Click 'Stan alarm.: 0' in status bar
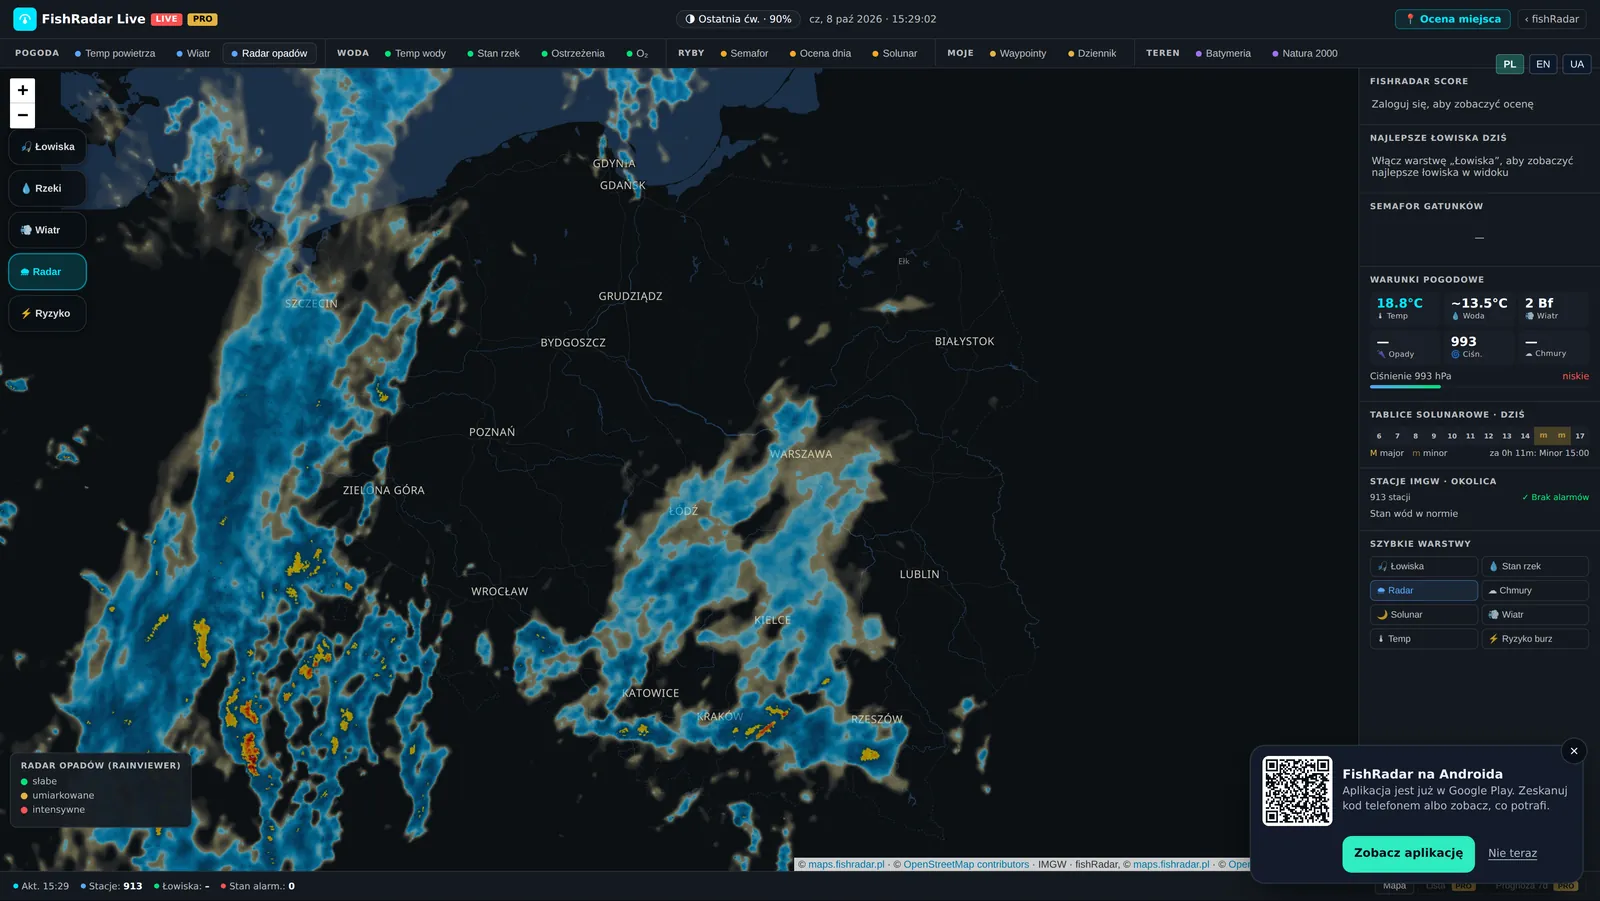Viewport: 1600px width, 901px height. pyautogui.click(x=257, y=886)
